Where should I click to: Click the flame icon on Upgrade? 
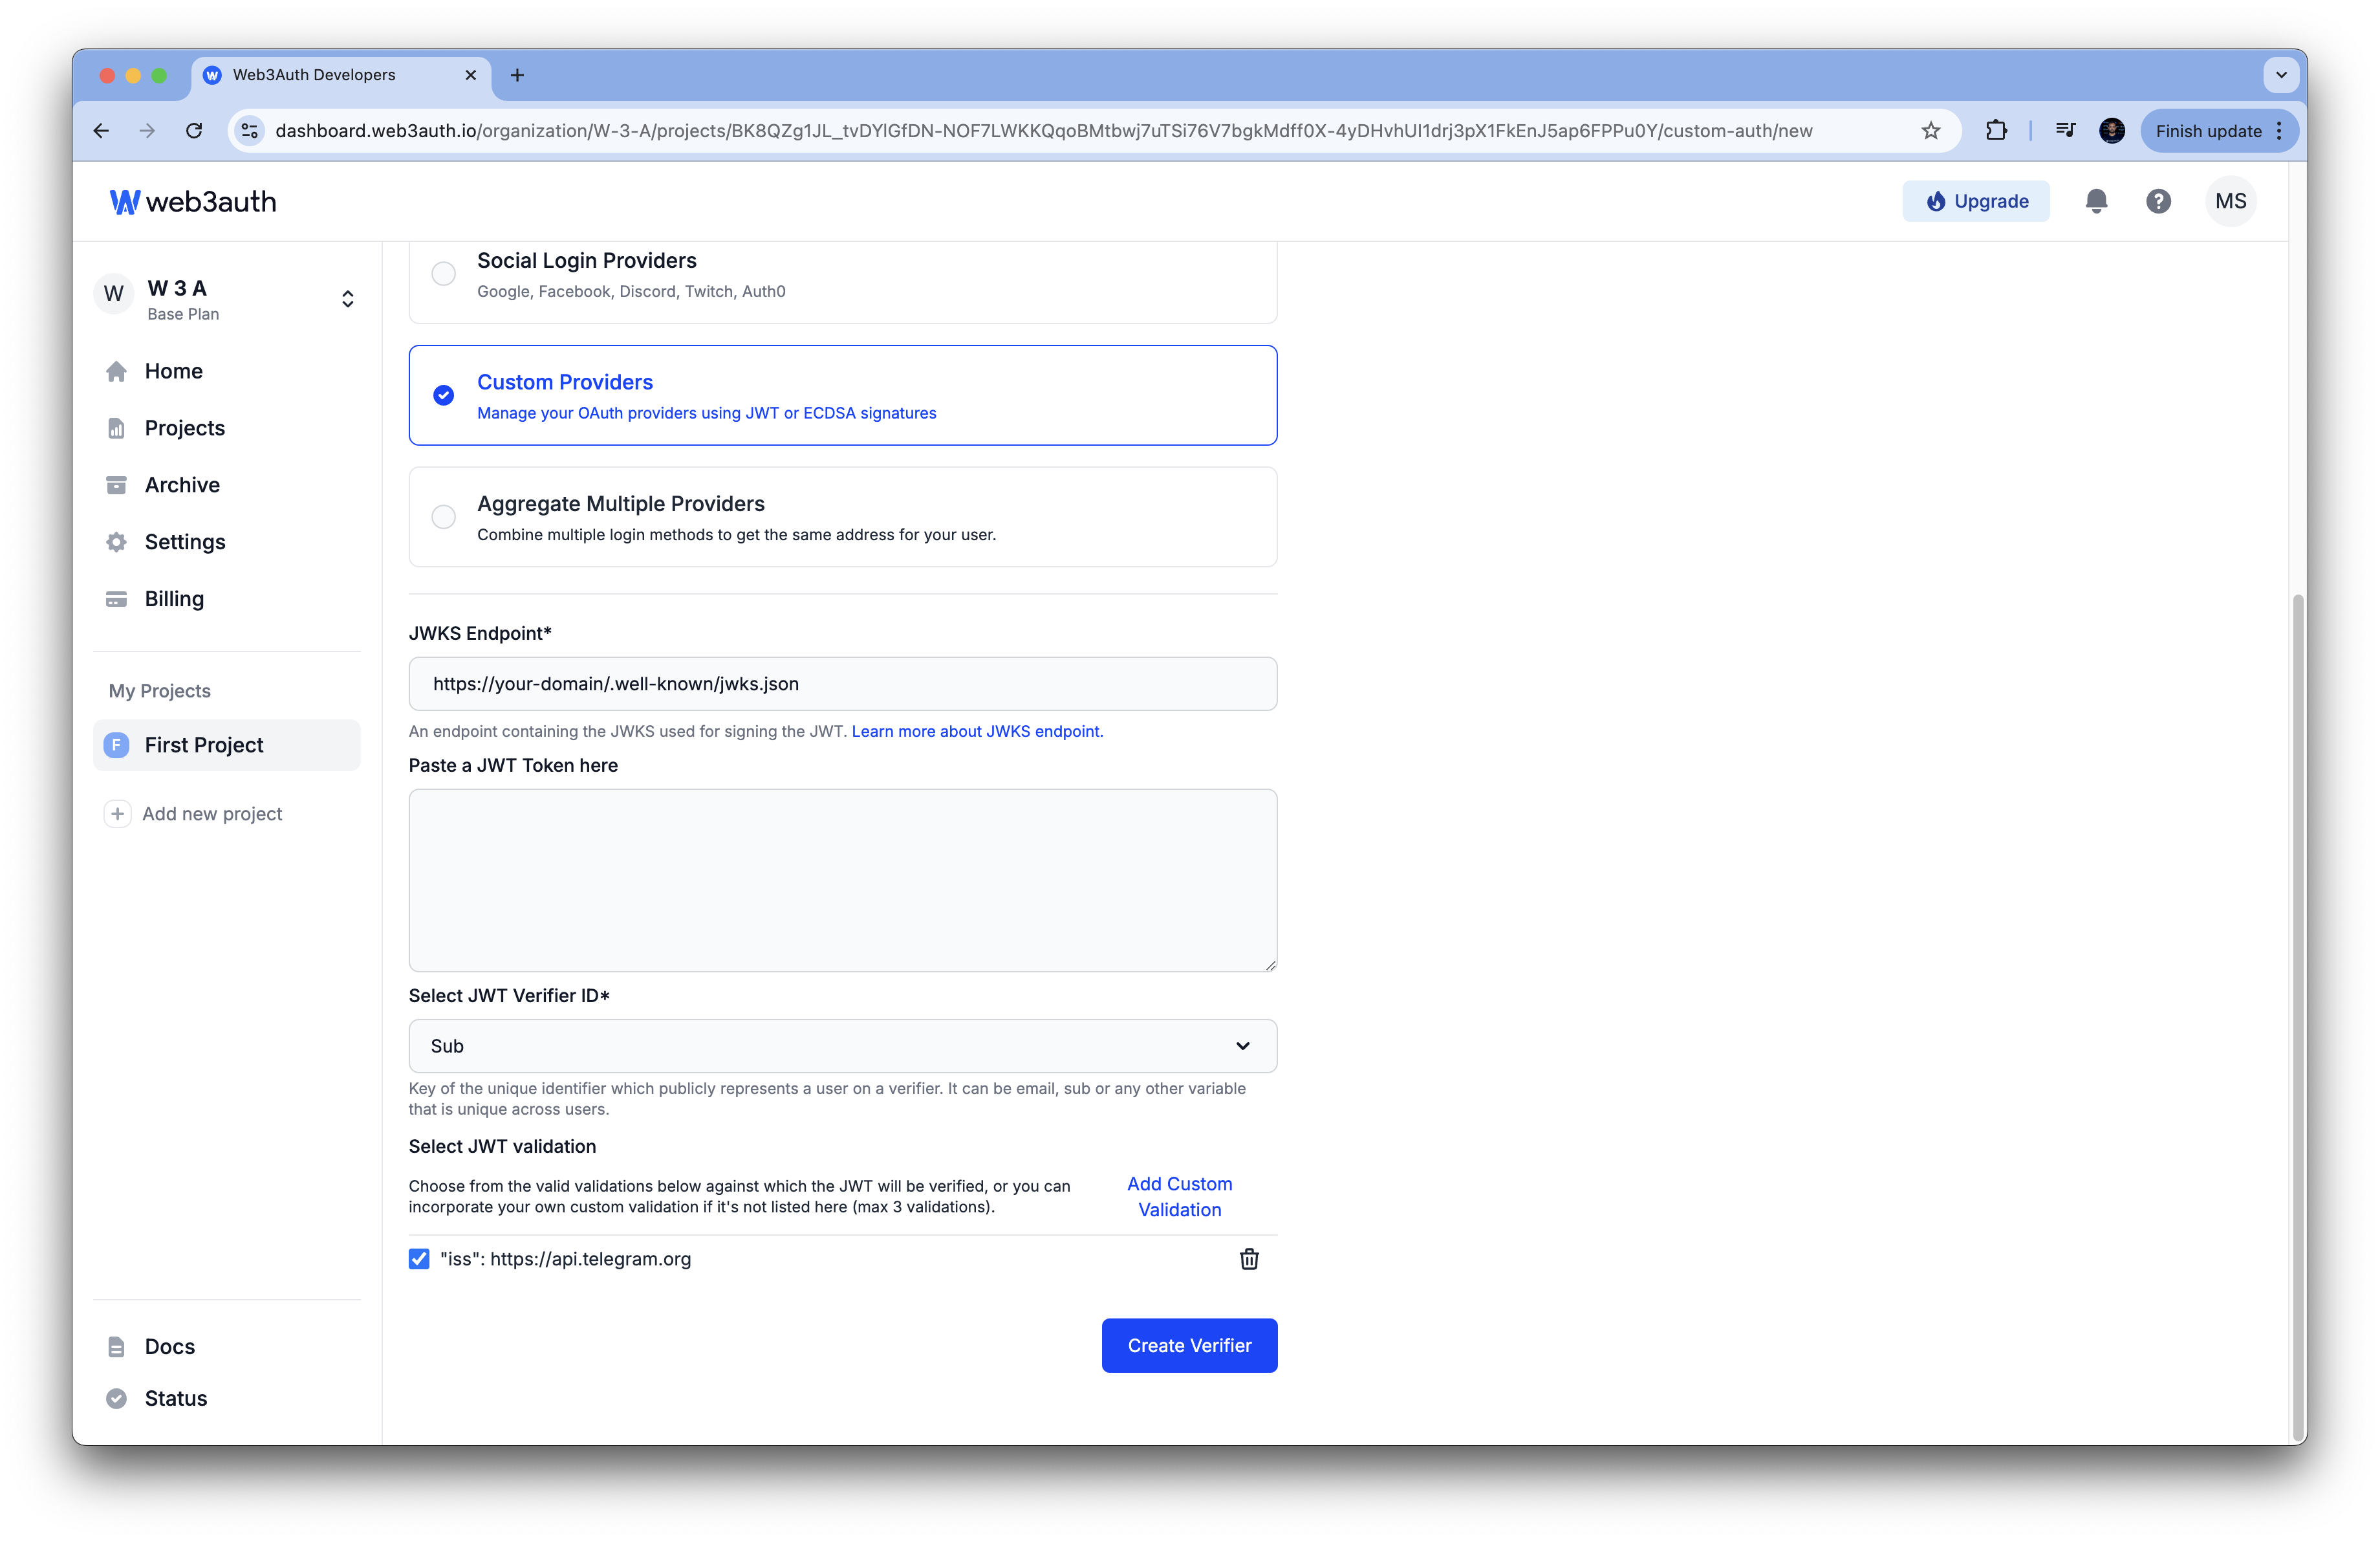[x=1935, y=201]
